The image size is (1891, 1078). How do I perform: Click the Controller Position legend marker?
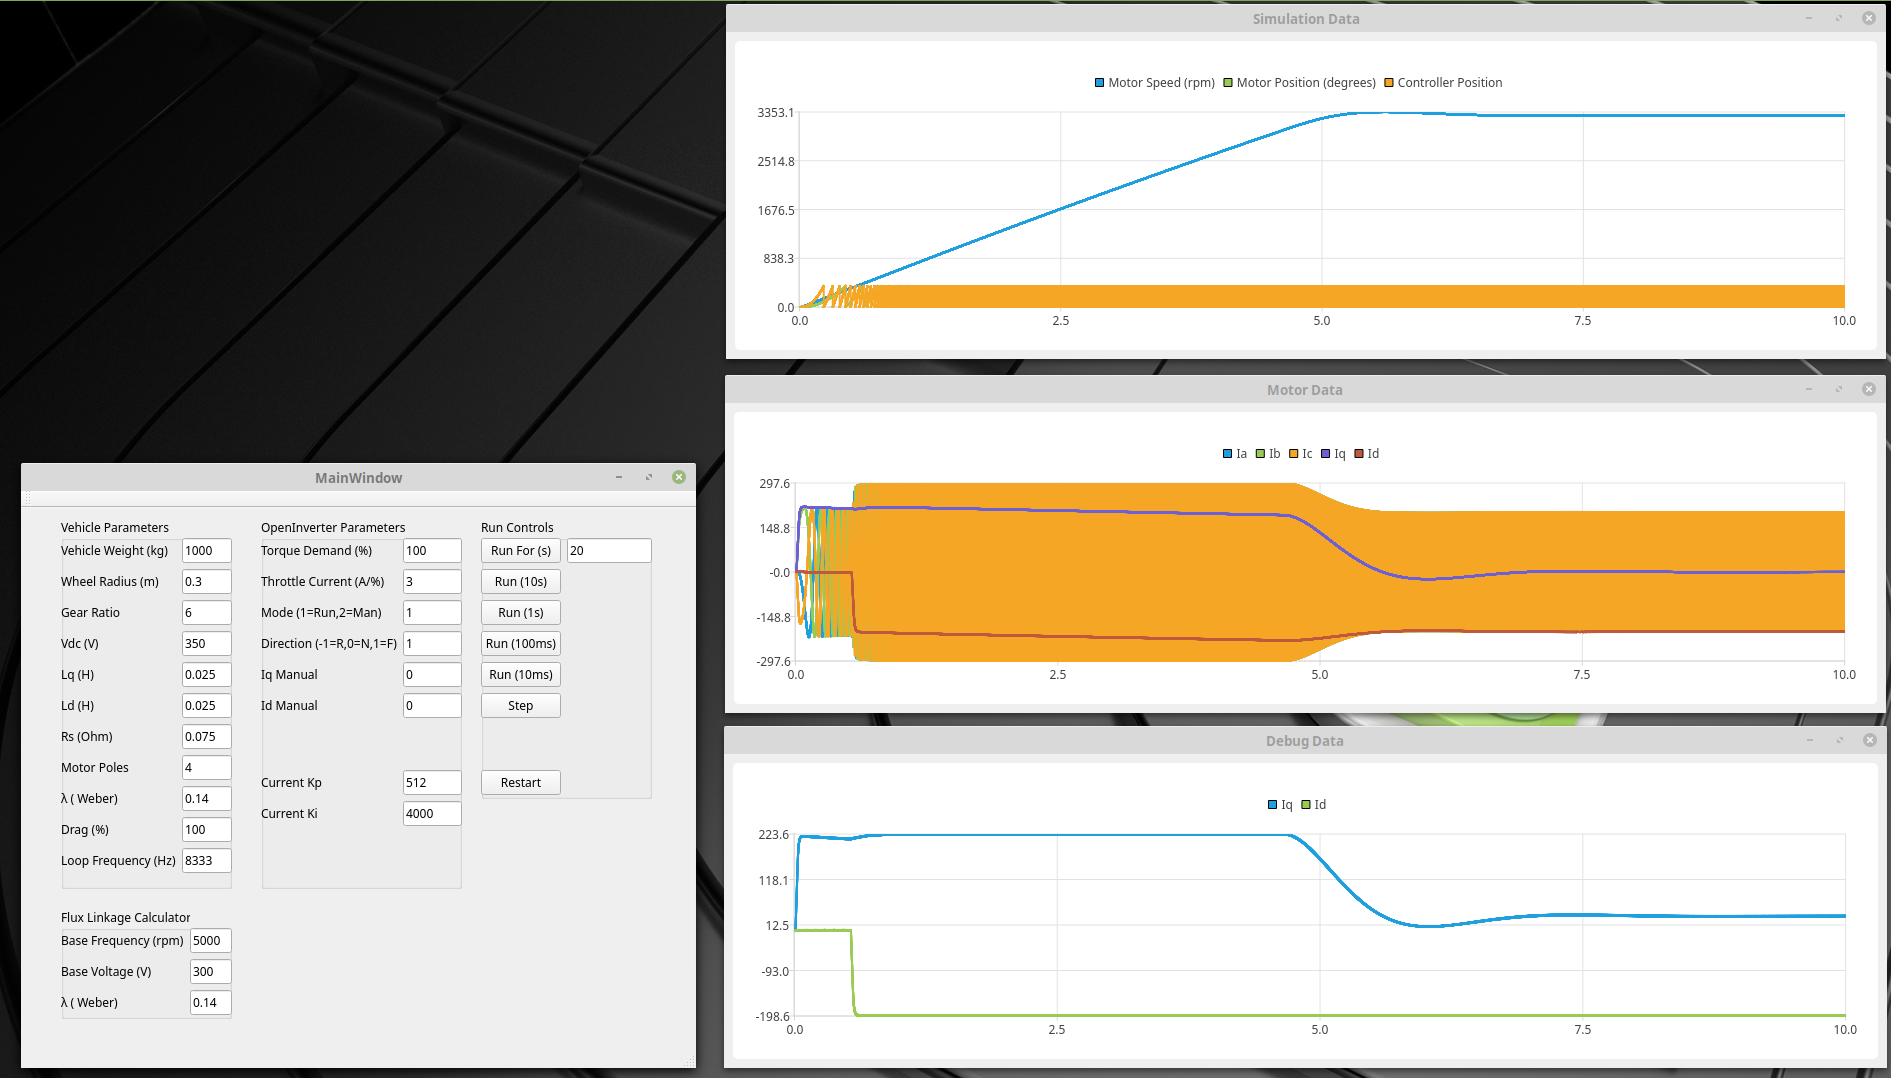click(x=1389, y=83)
